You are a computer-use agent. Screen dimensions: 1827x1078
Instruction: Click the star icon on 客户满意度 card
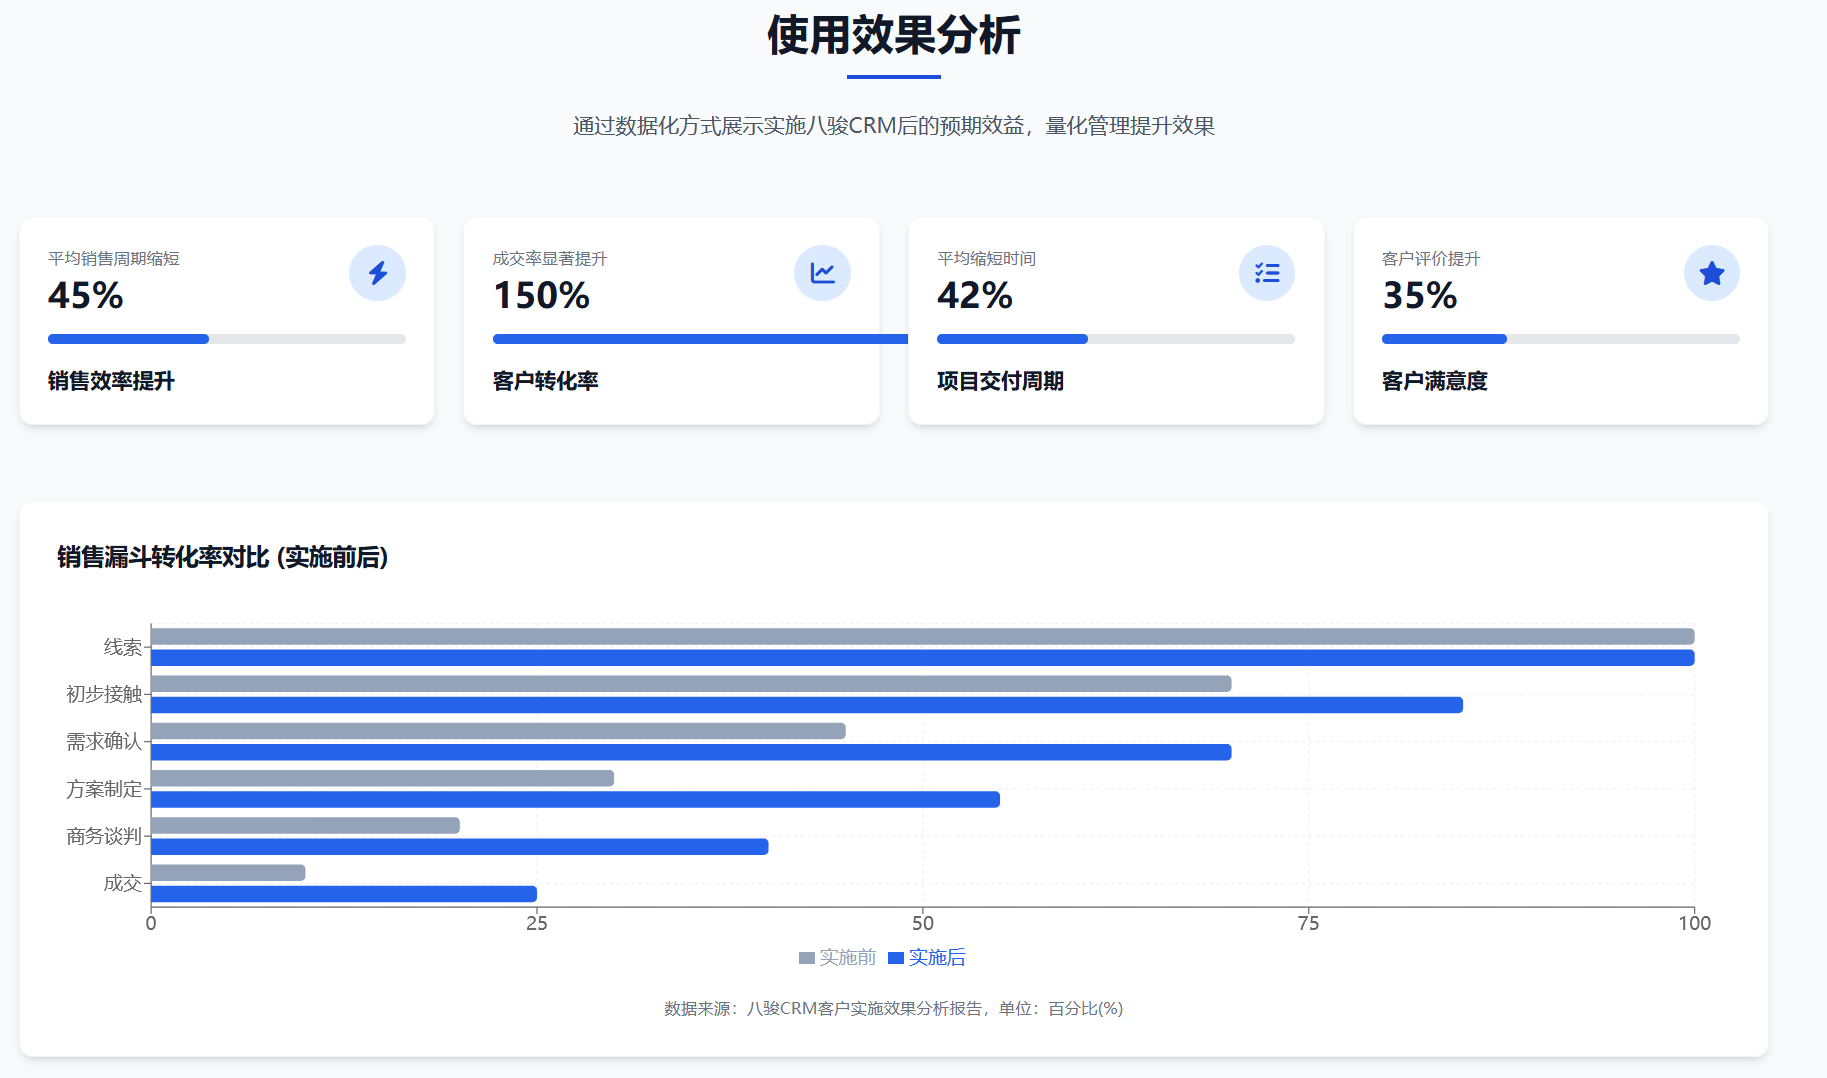click(x=1711, y=272)
